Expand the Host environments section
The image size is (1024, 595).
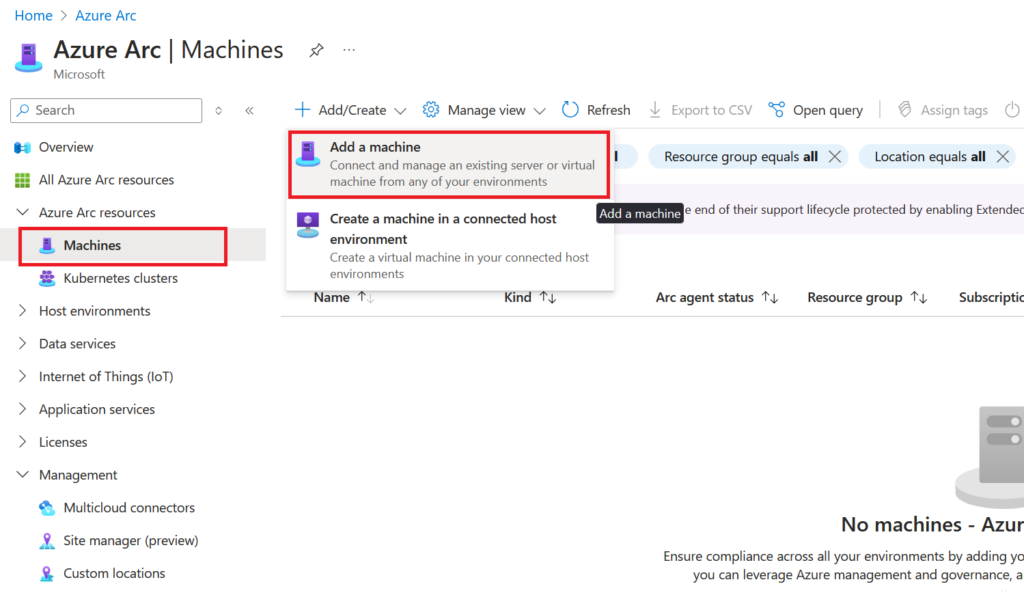tap(22, 311)
